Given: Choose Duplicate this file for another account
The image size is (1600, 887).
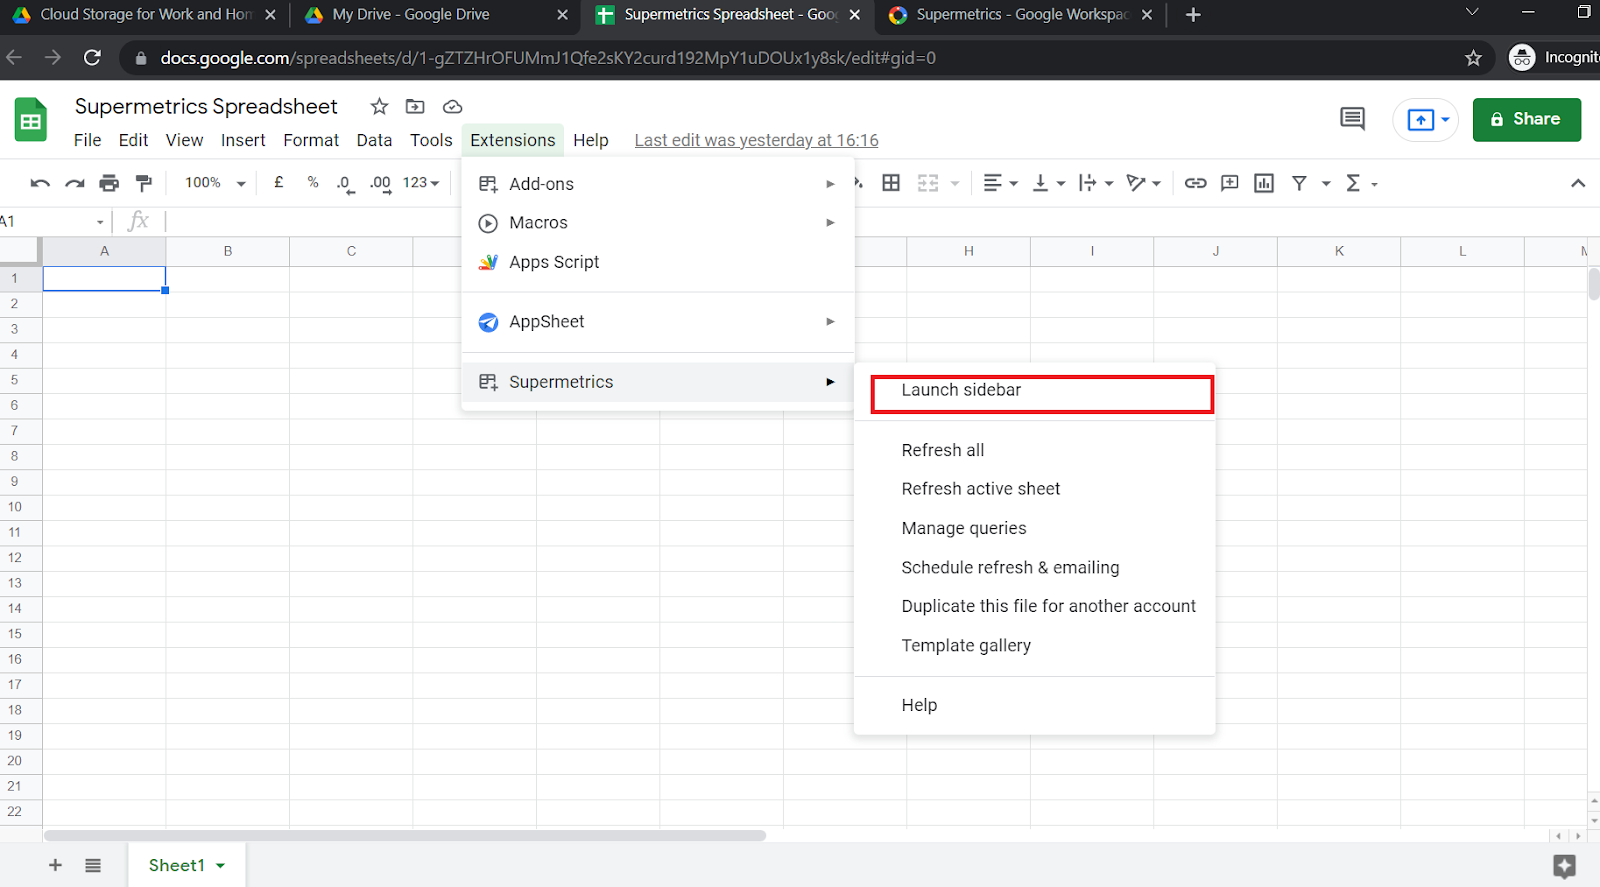Looking at the screenshot, I should [x=1035, y=606].
